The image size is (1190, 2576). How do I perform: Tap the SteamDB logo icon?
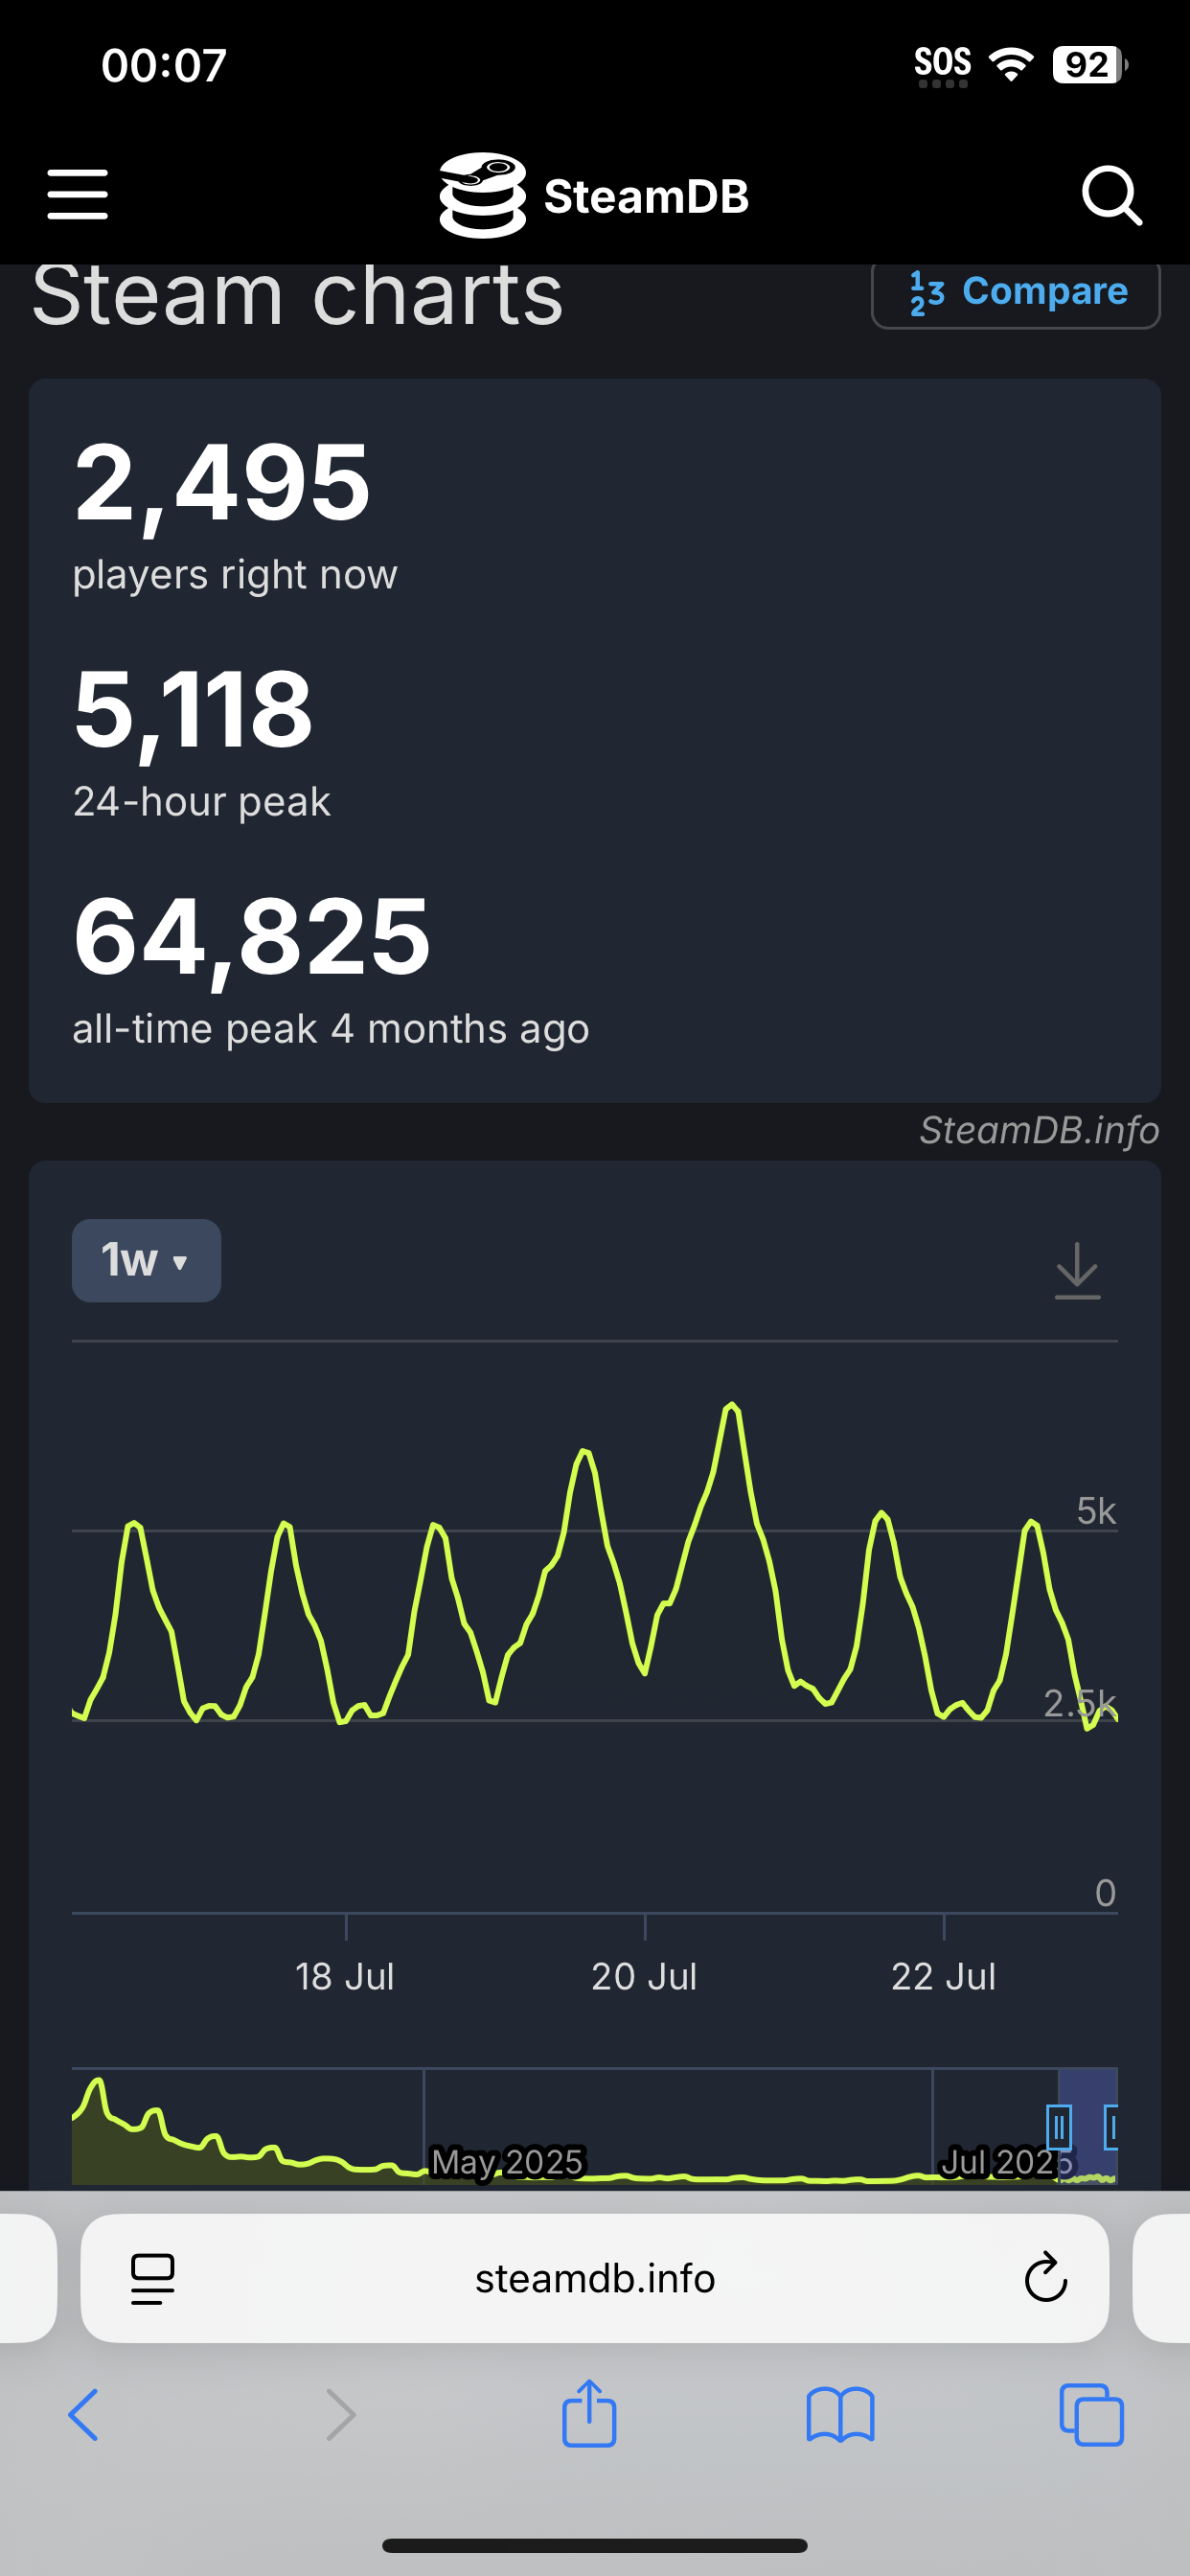(x=482, y=195)
